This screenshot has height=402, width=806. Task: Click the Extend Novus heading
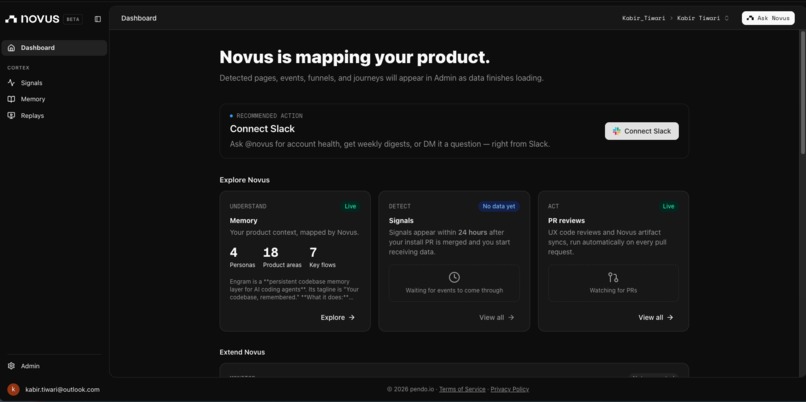pyautogui.click(x=242, y=352)
